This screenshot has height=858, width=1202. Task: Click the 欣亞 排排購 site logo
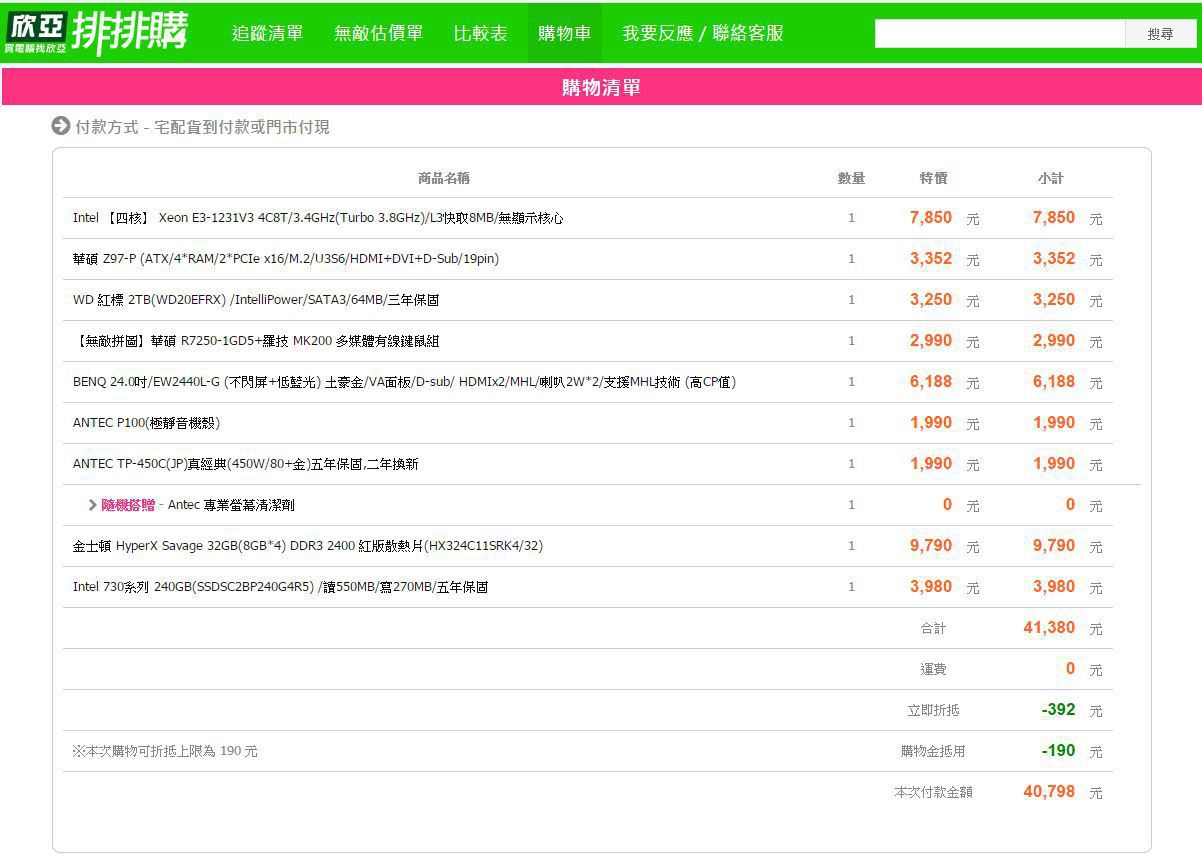tap(96, 33)
